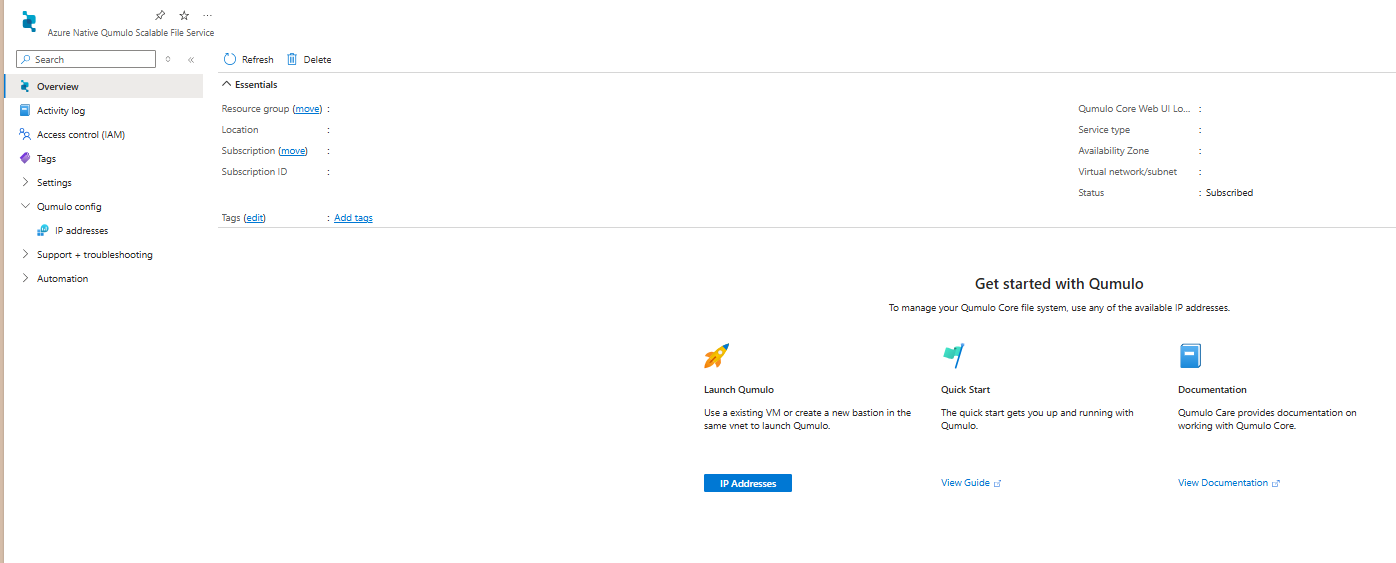Click external link icon beside View Documentation
The width and height of the screenshot is (1396, 563).
tap(1276, 483)
